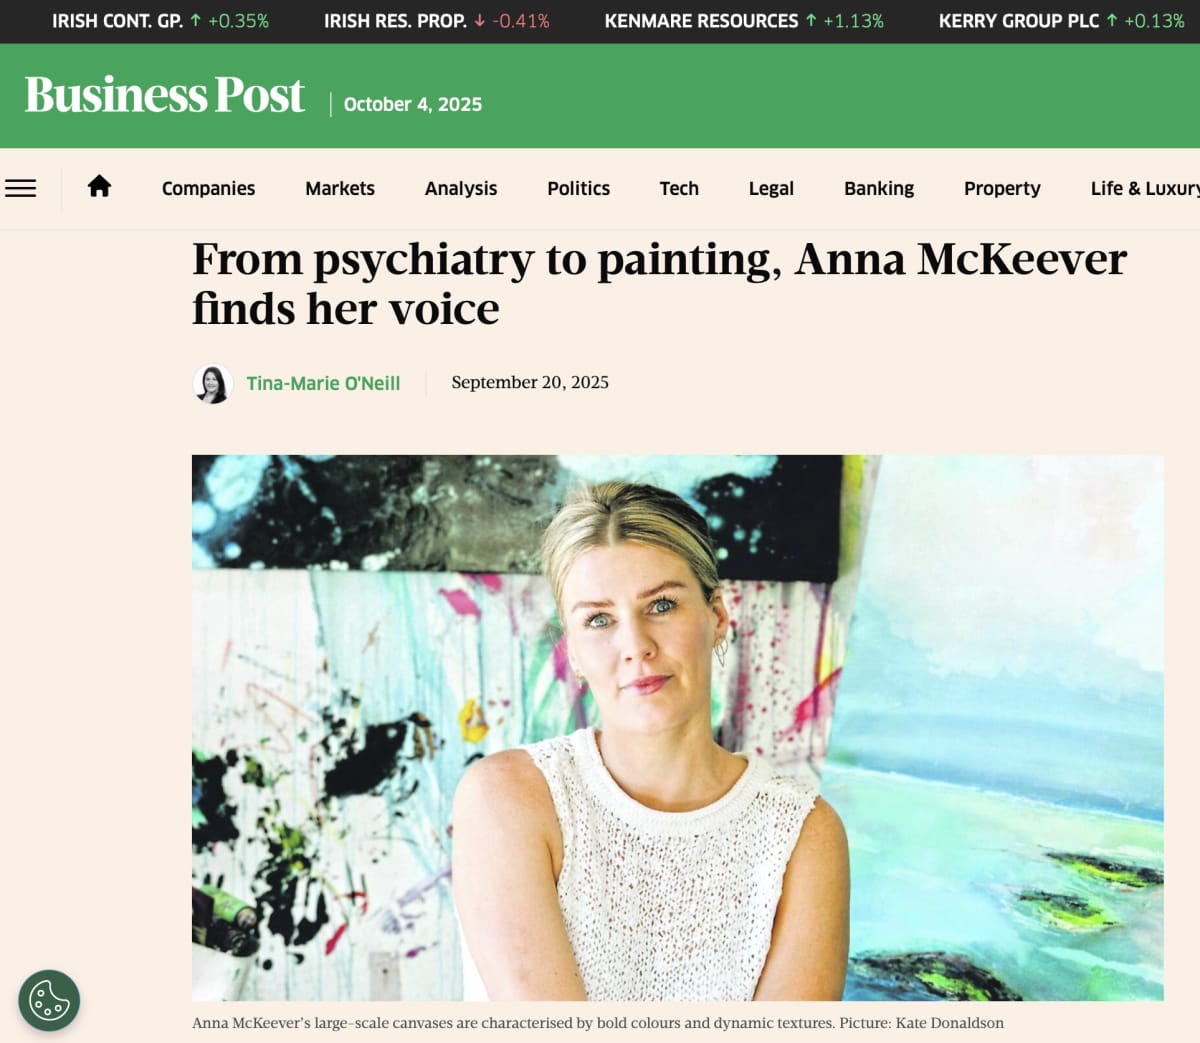Click Tina-Marie O'Neill's author avatar

[213, 383]
